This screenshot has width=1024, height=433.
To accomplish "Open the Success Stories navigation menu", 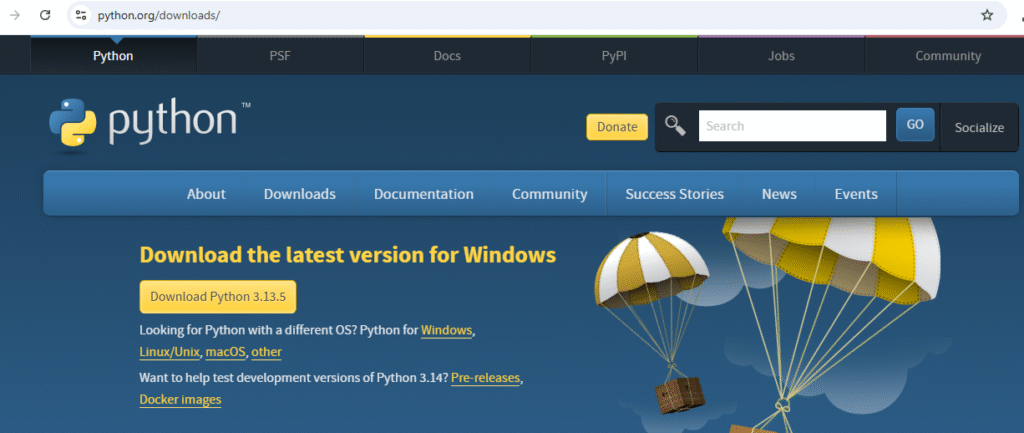I will click(x=675, y=194).
